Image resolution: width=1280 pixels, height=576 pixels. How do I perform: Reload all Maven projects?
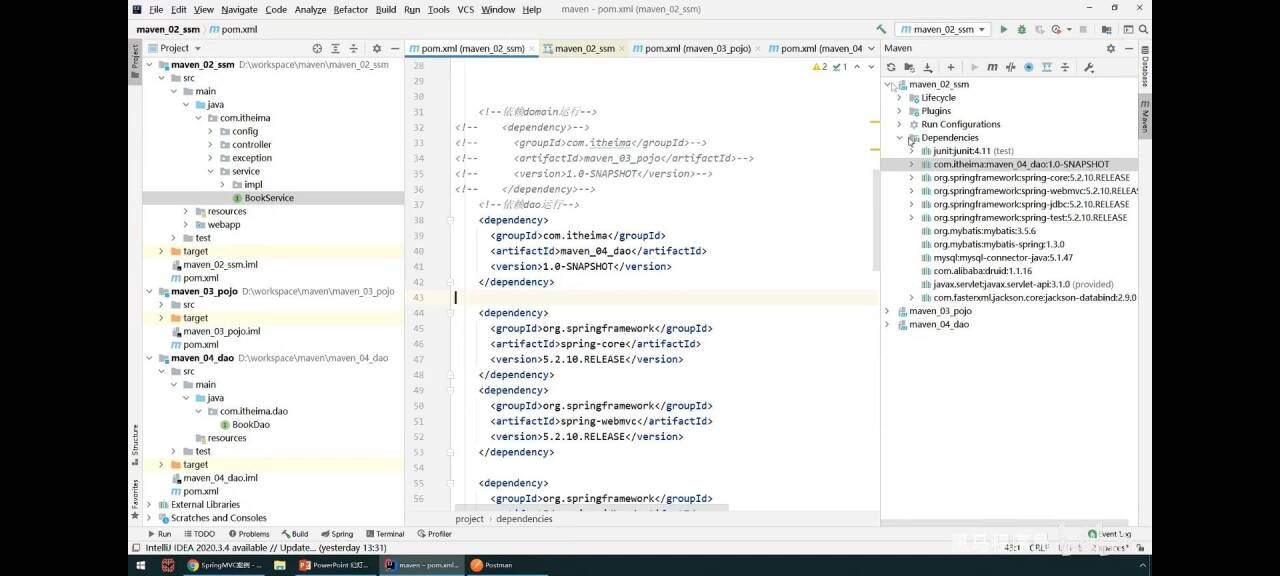pyautogui.click(x=891, y=67)
